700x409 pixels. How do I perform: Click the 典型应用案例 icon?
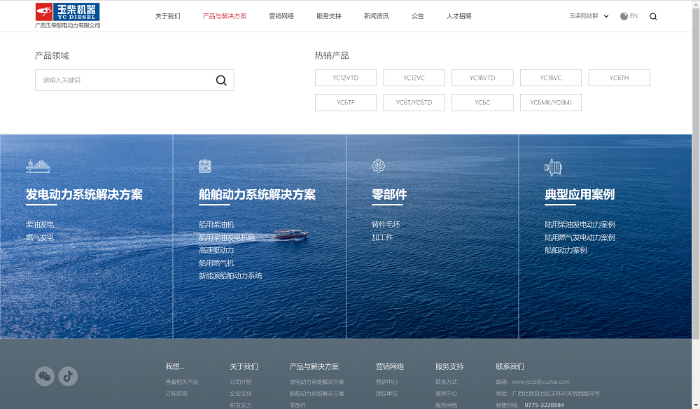coord(552,167)
